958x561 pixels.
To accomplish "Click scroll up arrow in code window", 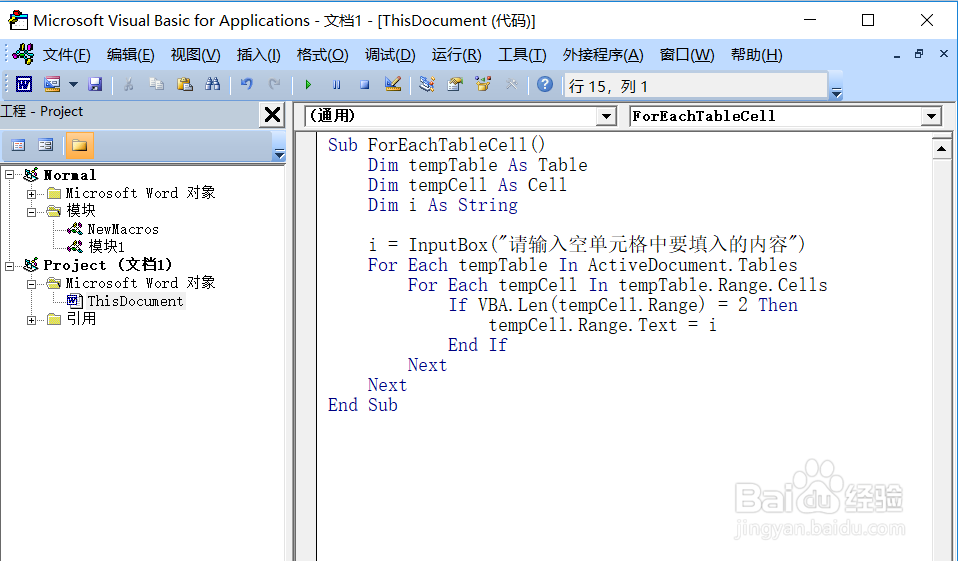I will (941, 148).
